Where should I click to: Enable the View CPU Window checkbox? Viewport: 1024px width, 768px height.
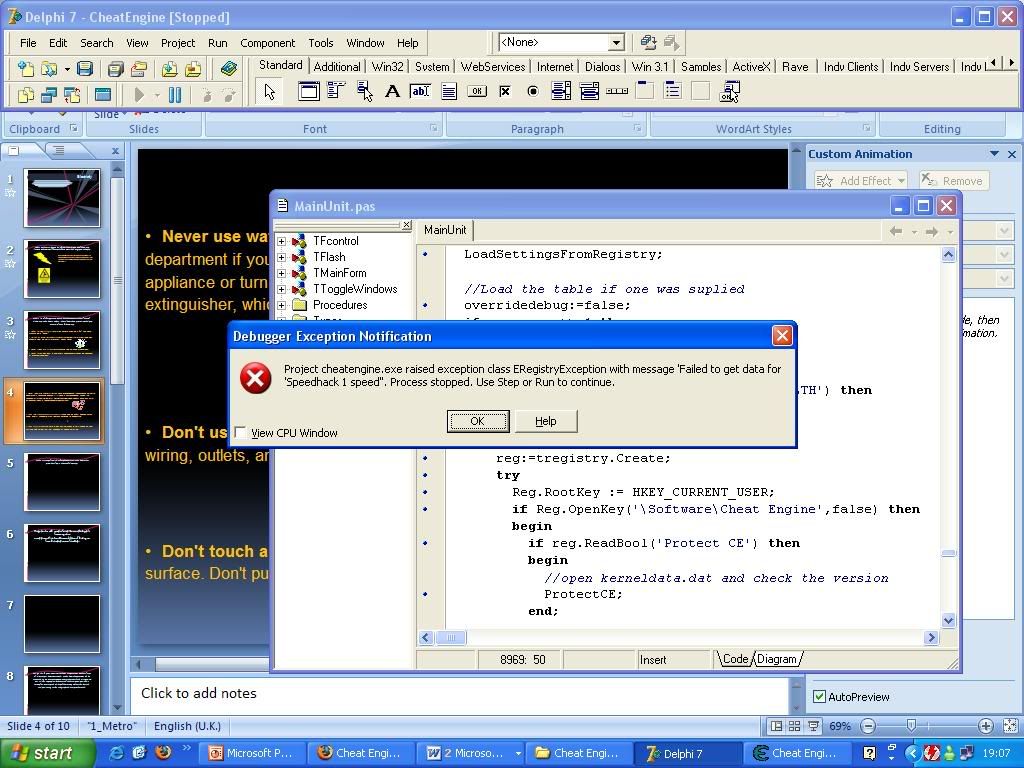coord(240,432)
